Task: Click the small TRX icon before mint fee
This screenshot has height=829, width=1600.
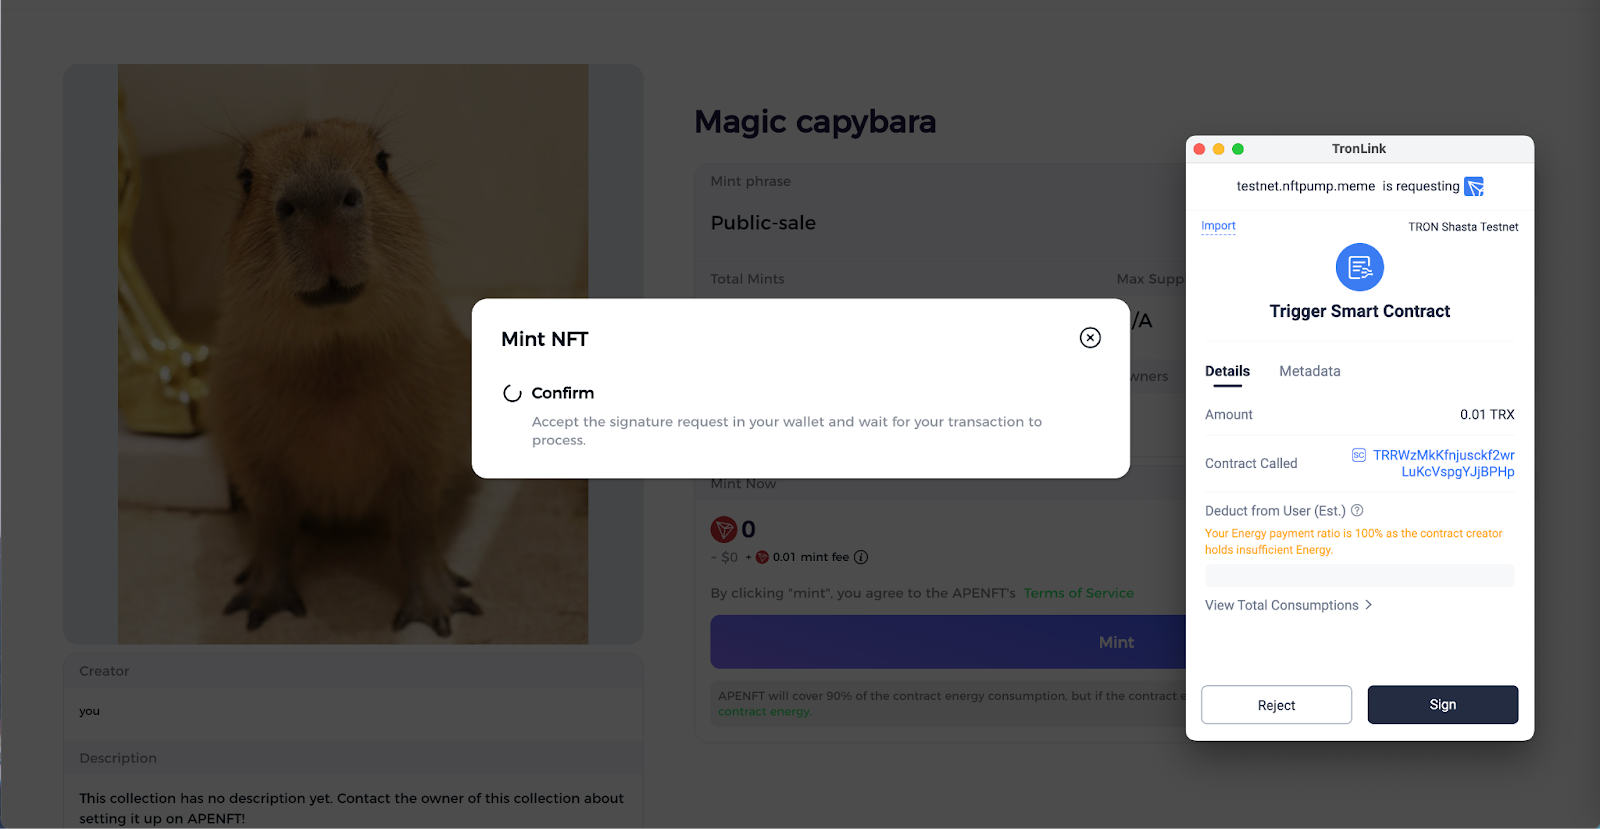Action: (x=762, y=557)
